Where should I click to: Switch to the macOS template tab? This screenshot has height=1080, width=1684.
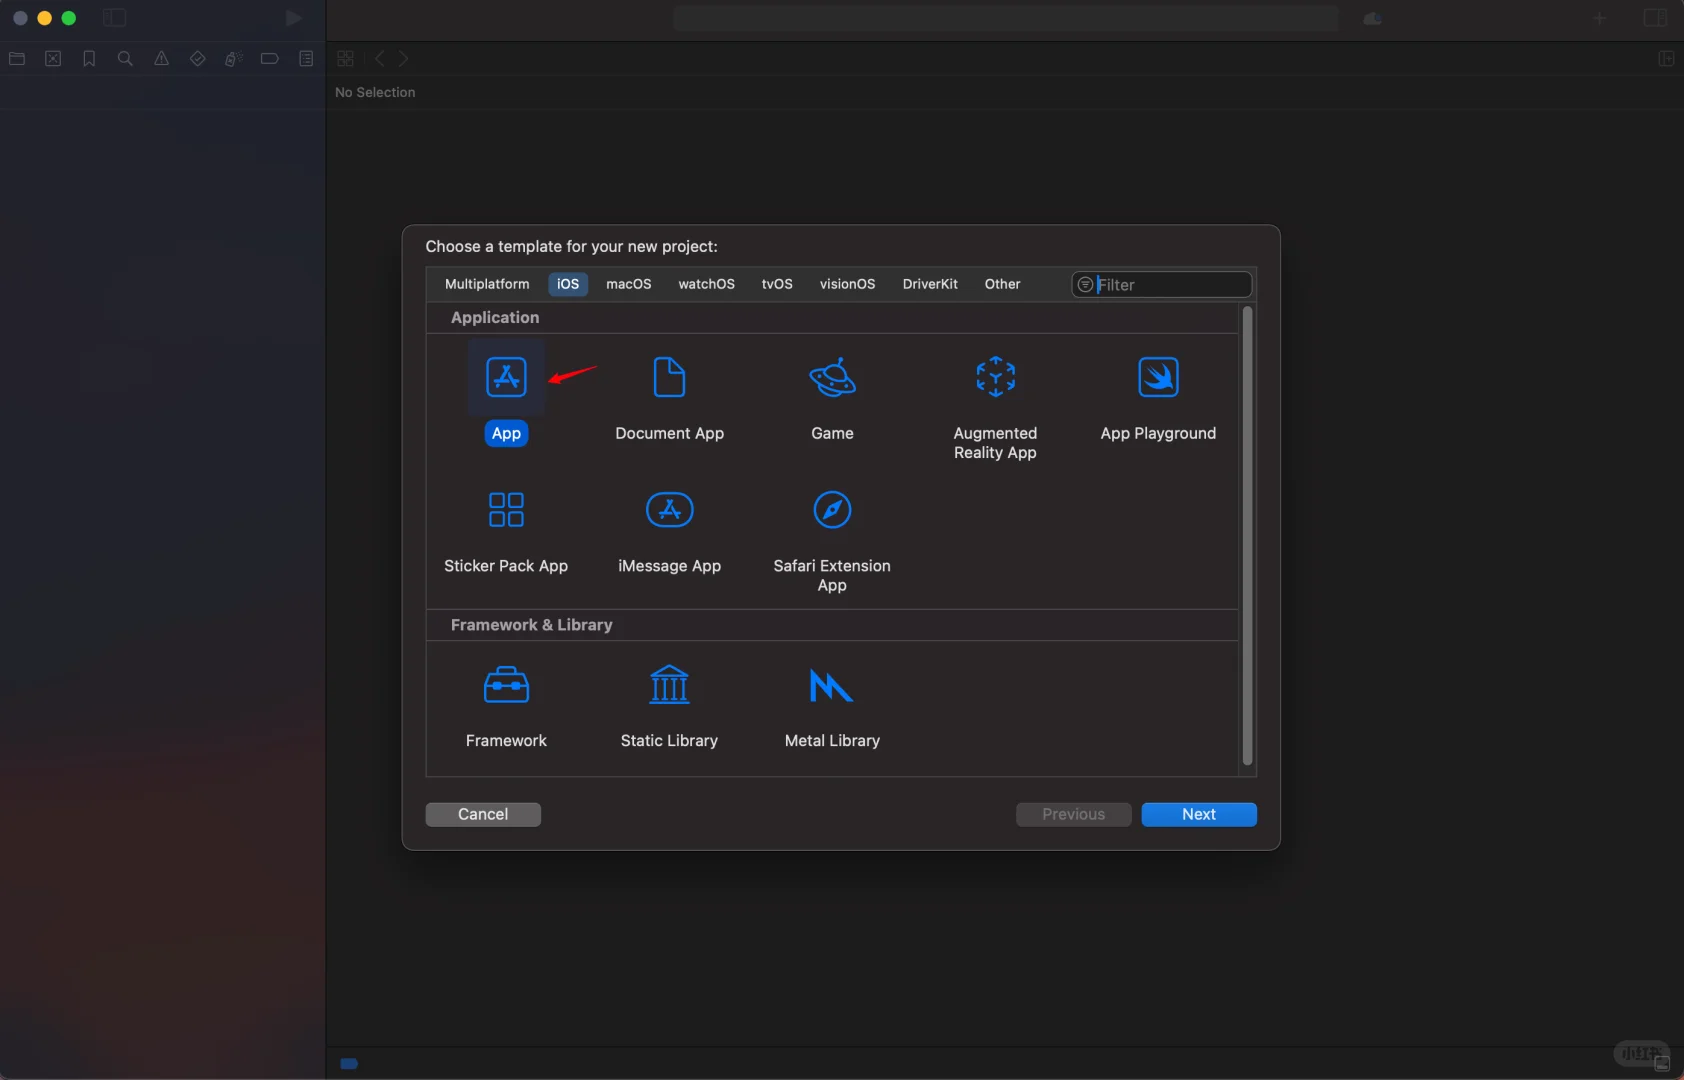click(x=629, y=284)
